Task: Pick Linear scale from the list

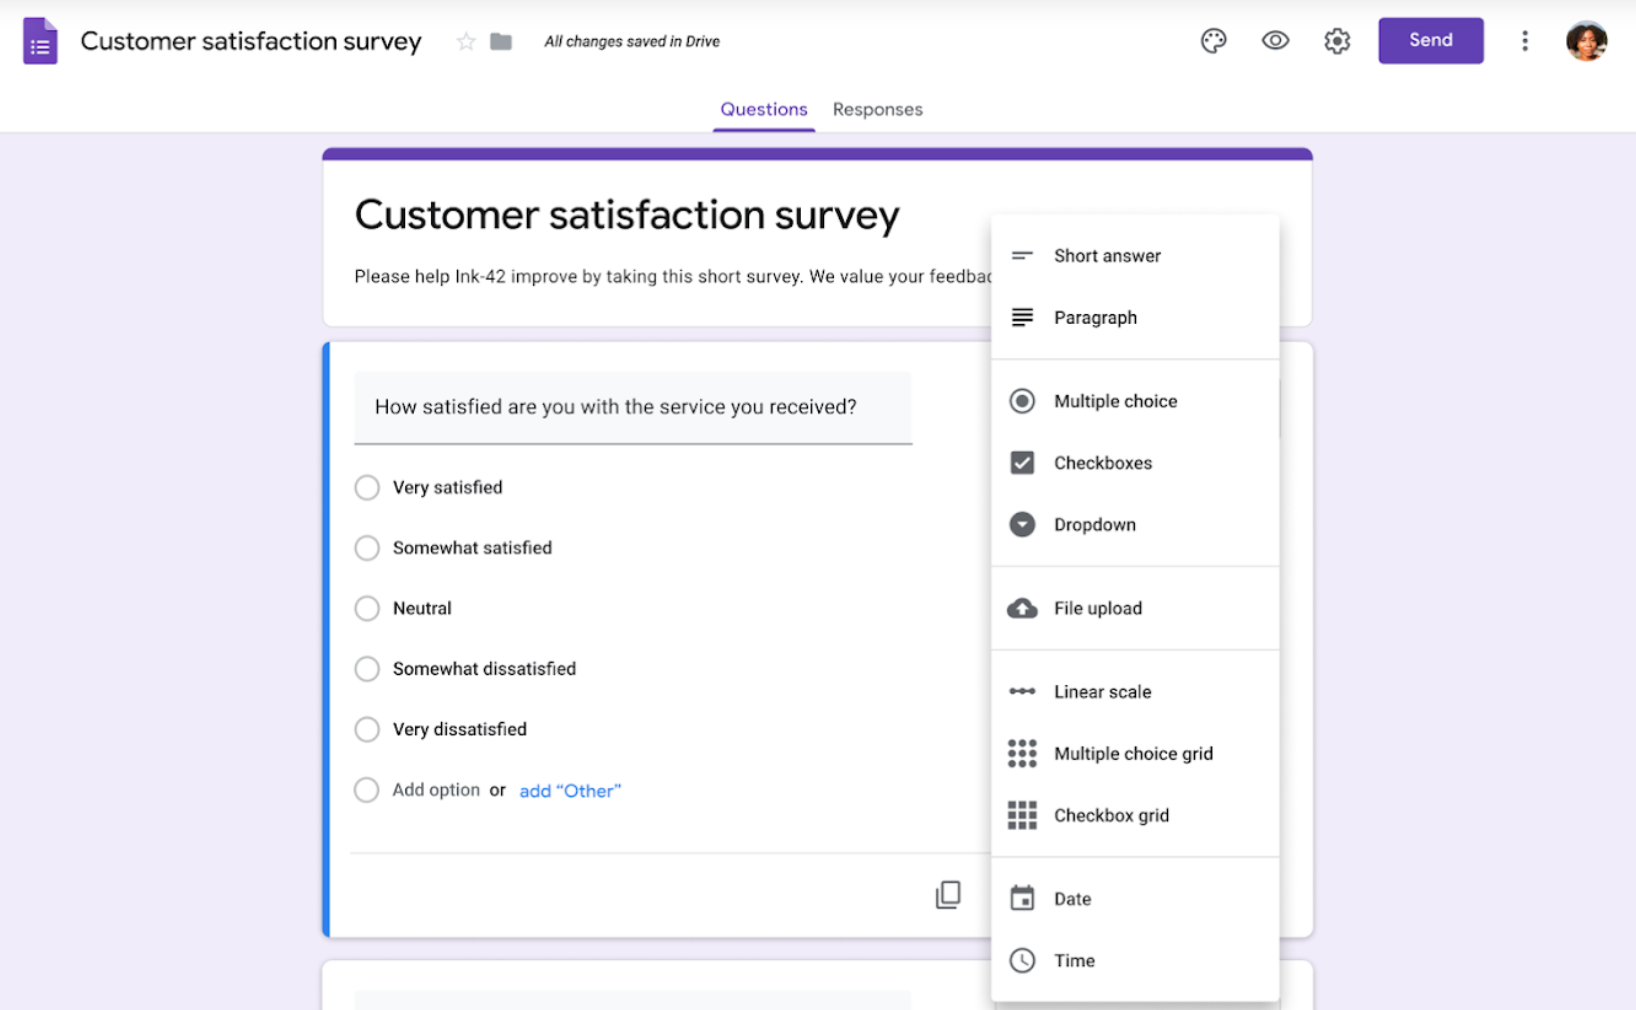Action: (1102, 692)
